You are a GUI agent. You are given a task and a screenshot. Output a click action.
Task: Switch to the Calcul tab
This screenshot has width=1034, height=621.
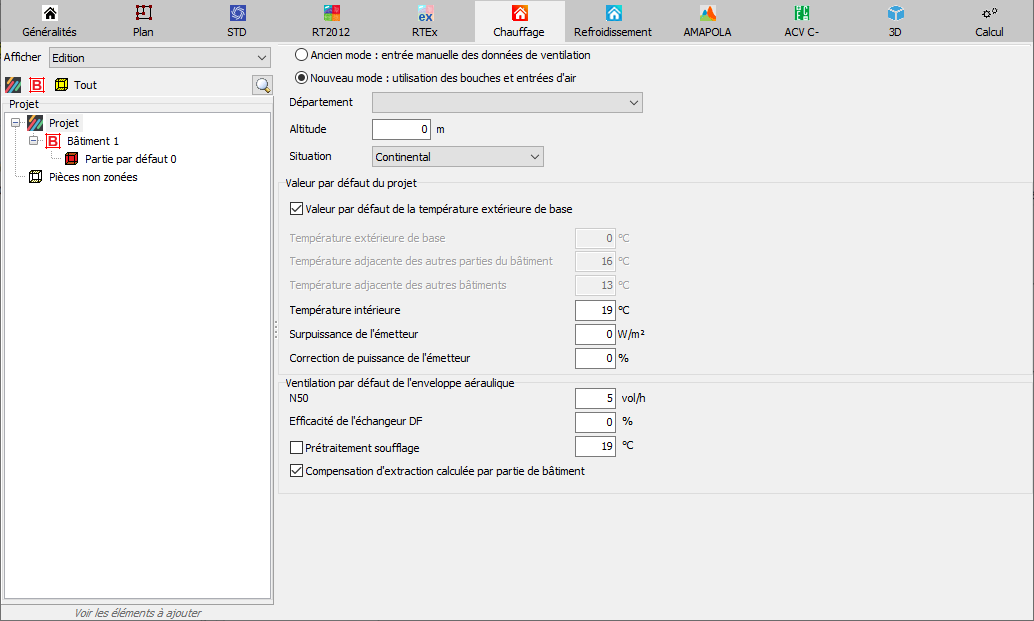(989, 21)
